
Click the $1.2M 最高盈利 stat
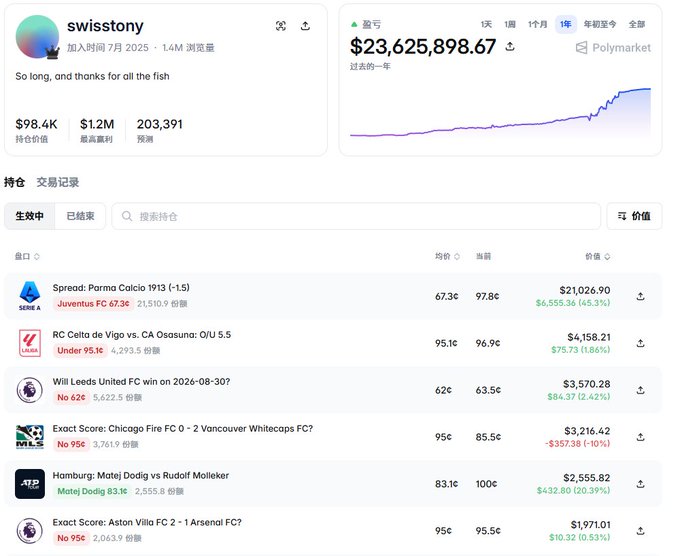(x=97, y=130)
